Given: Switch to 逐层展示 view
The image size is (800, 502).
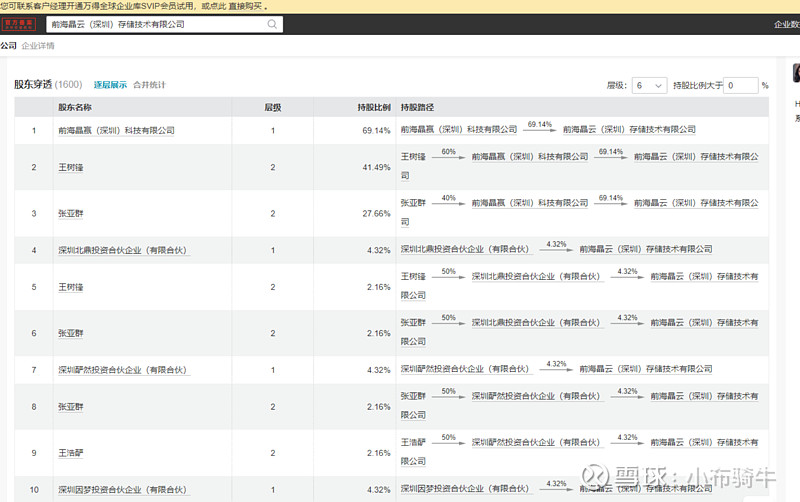Looking at the screenshot, I should click(110, 85).
